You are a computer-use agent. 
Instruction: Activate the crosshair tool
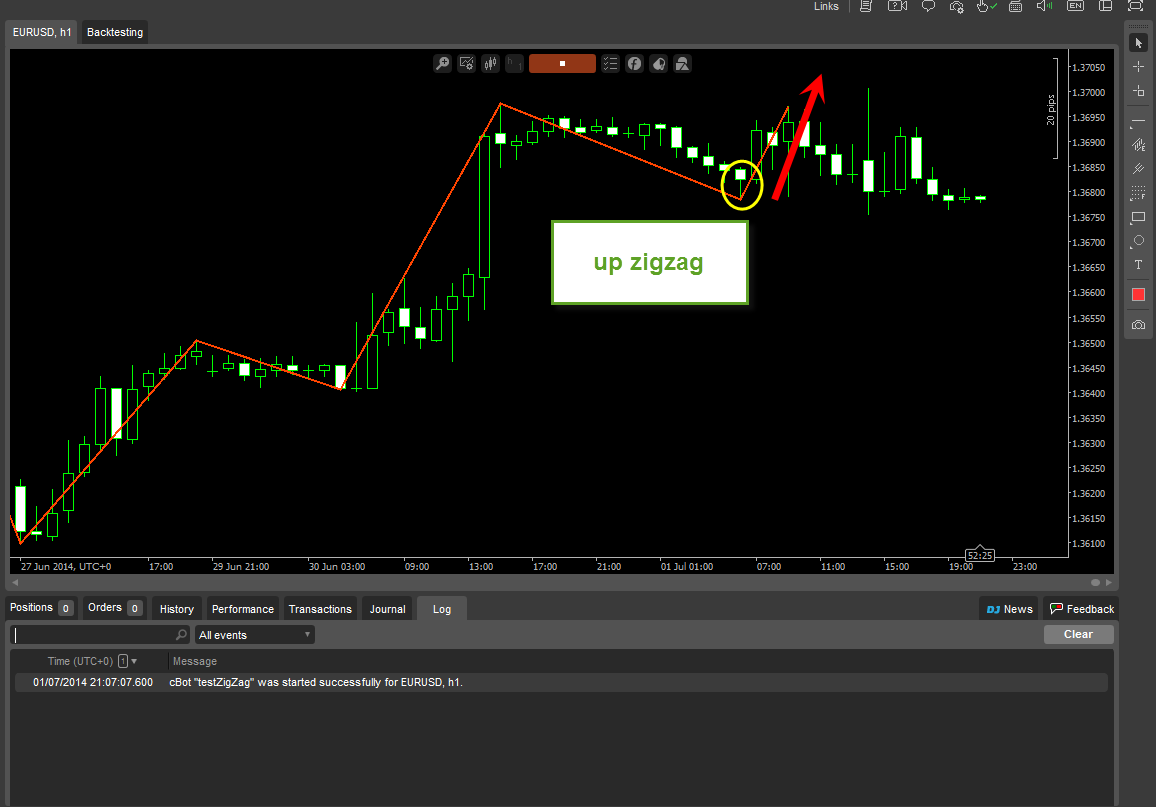[1138, 67]
